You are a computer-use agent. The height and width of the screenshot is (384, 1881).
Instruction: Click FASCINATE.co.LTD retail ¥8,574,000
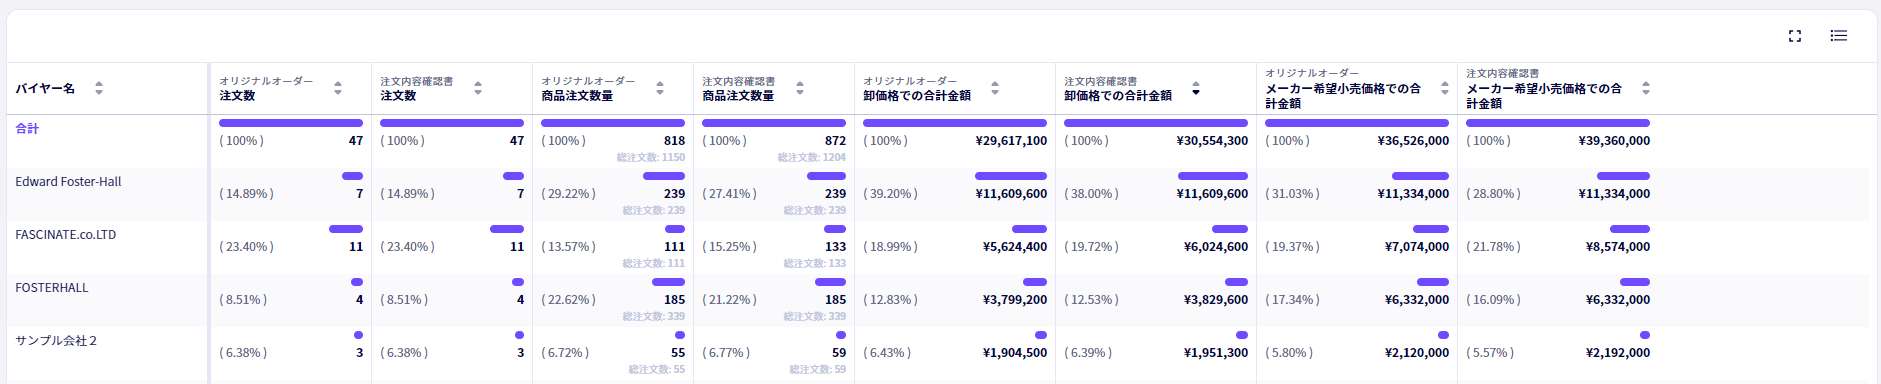point(1618,247)
